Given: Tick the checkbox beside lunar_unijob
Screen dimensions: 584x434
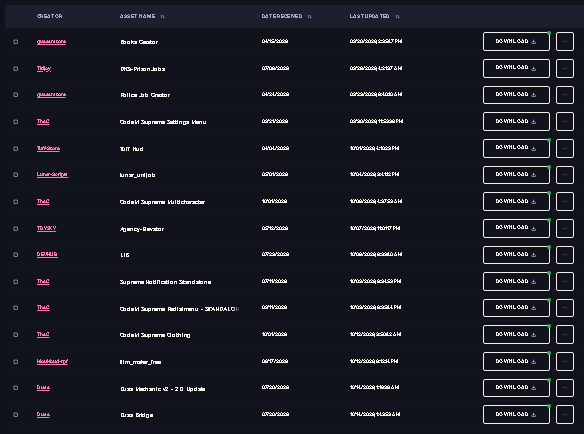Looking at the screenshot, I should point(16,175).
